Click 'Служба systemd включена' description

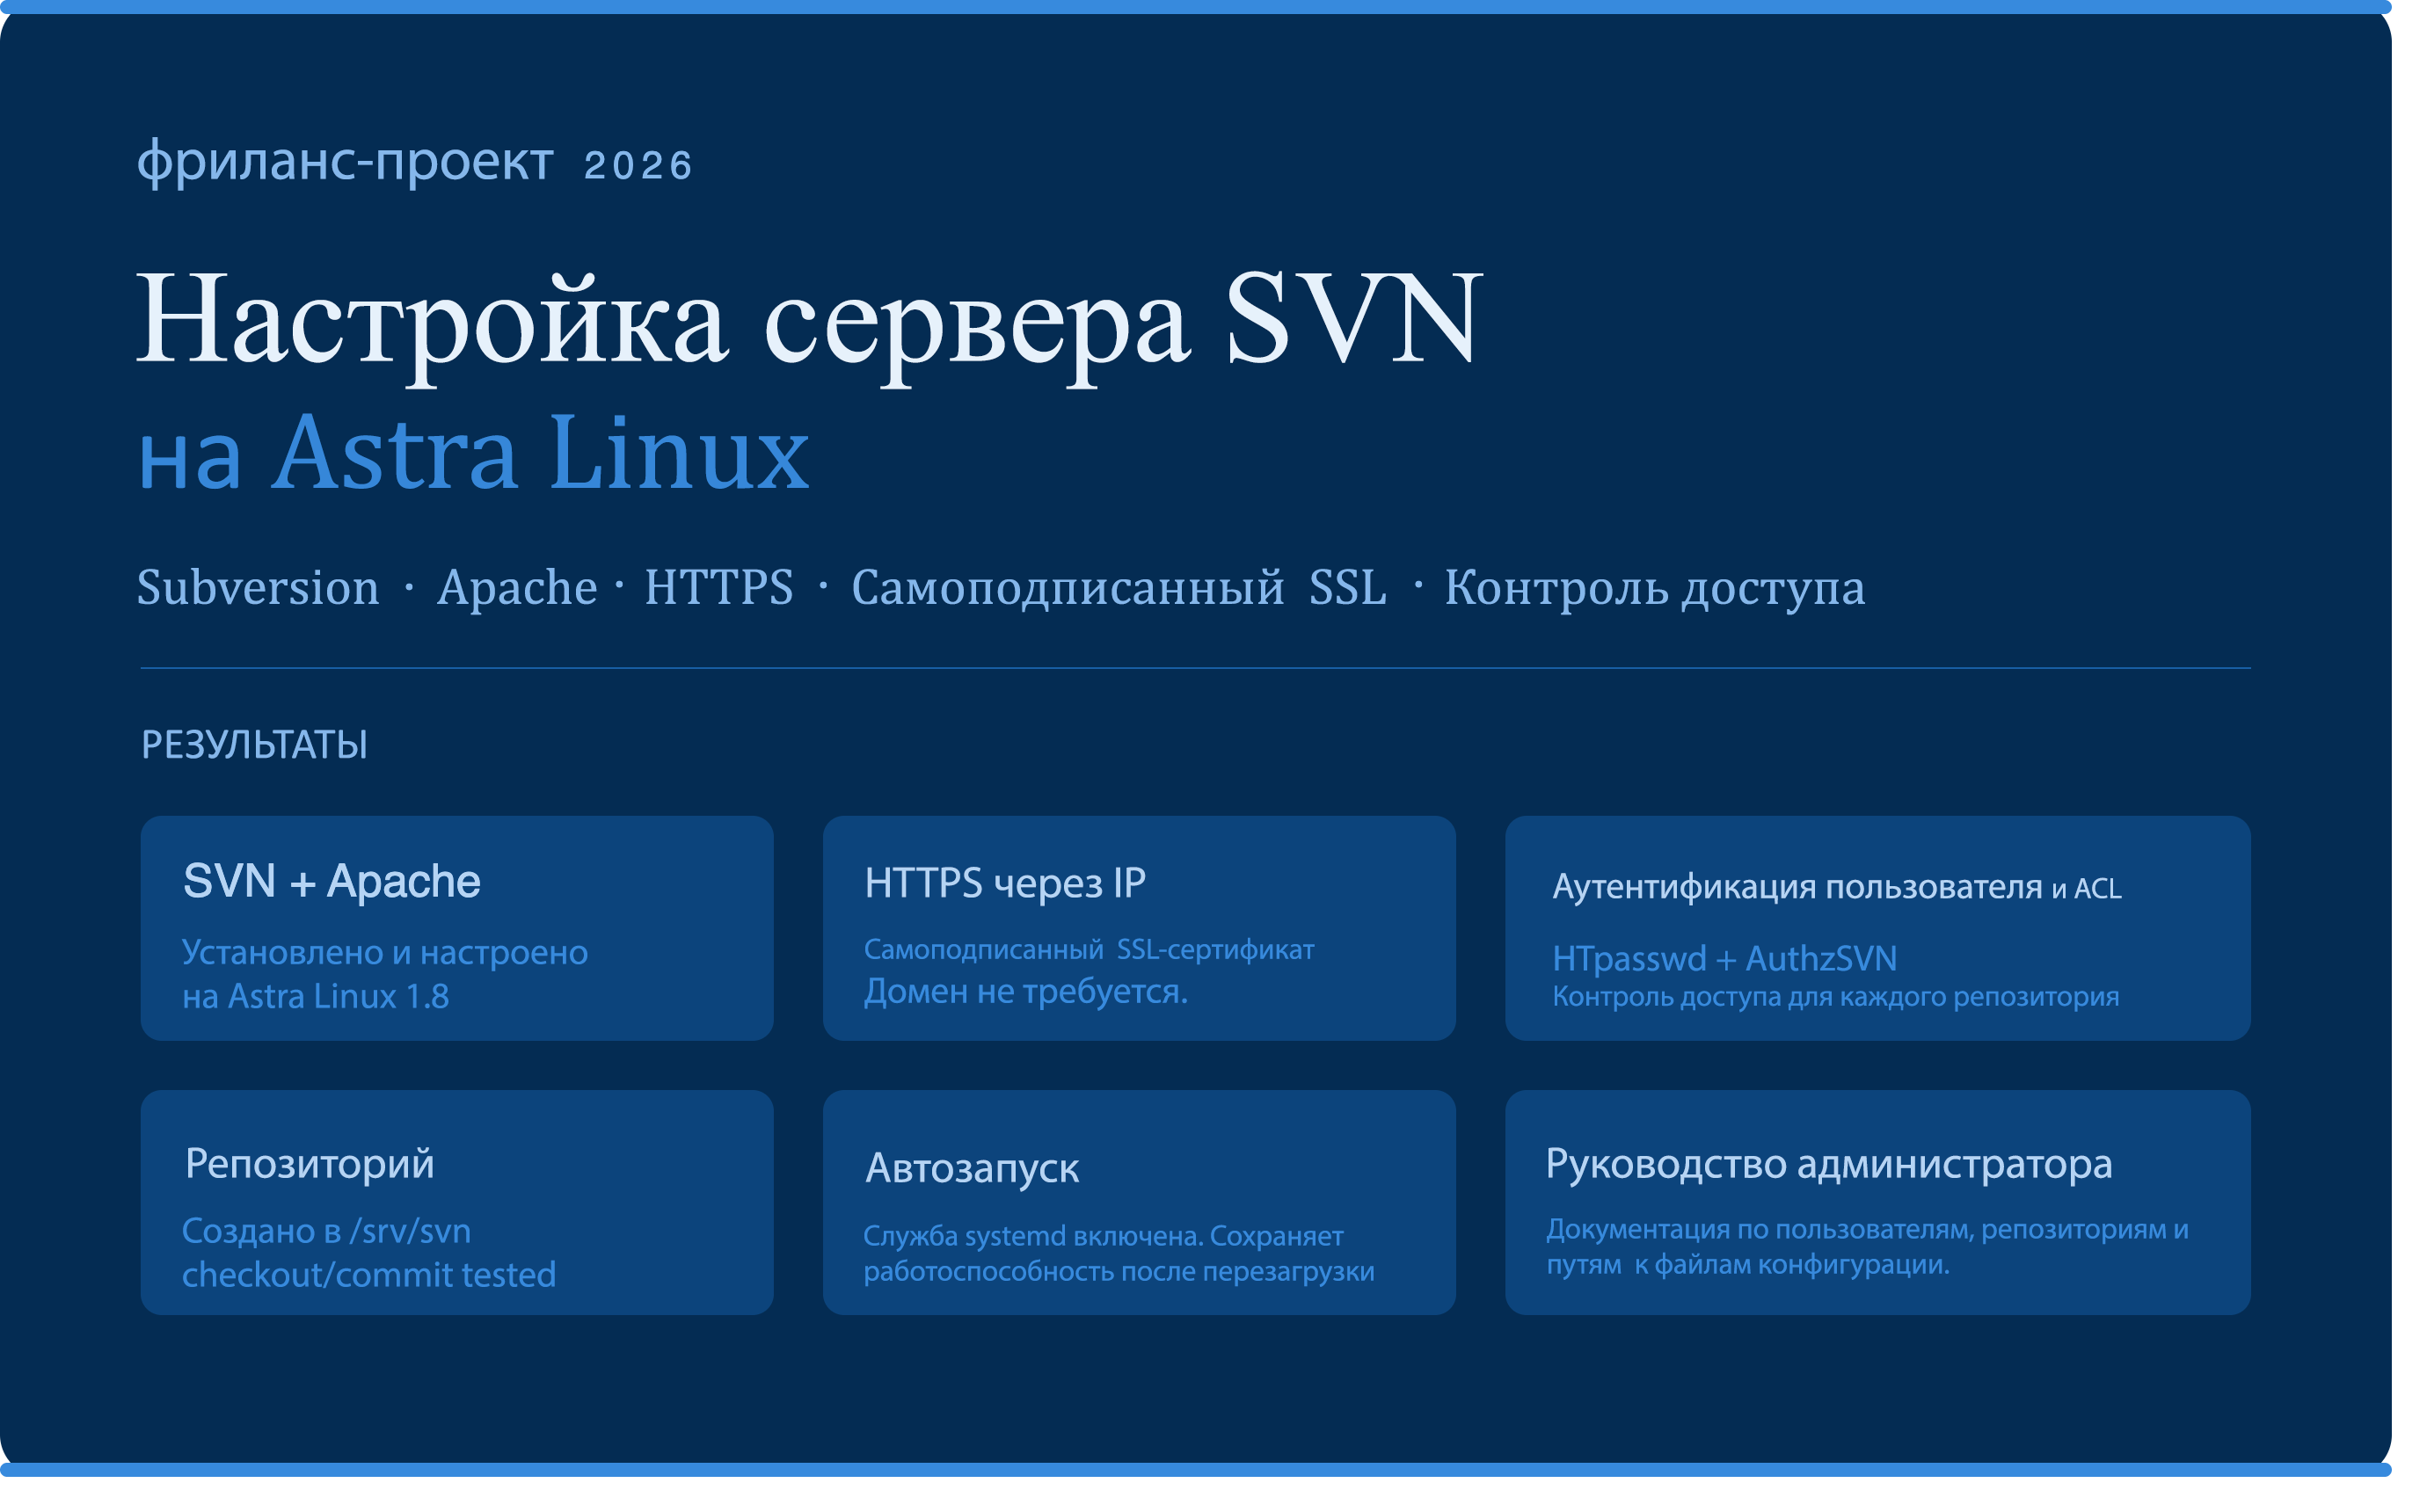click(1119, 1254)
